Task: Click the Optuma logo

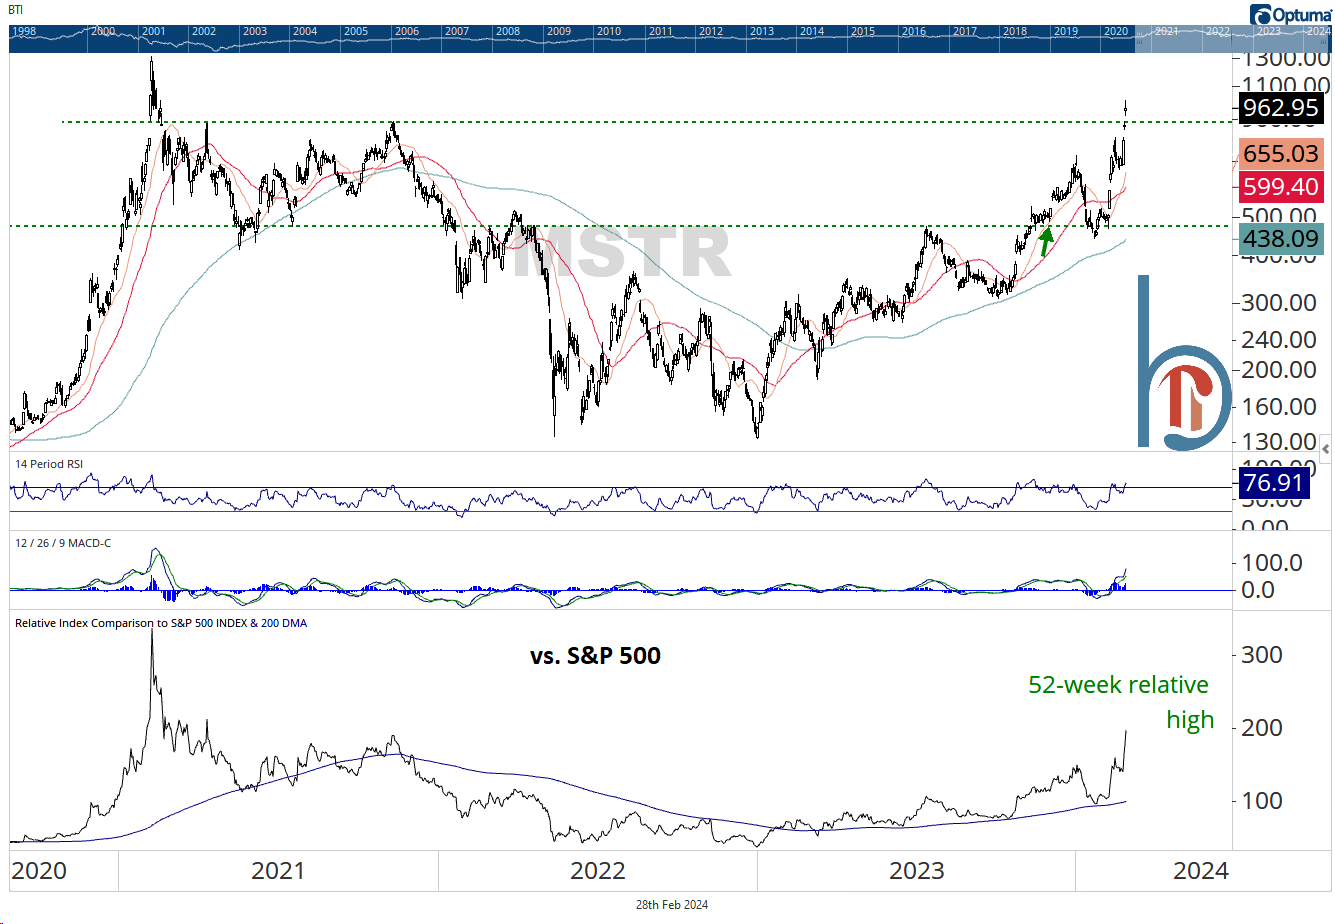Action: (x=1290, y=14)
